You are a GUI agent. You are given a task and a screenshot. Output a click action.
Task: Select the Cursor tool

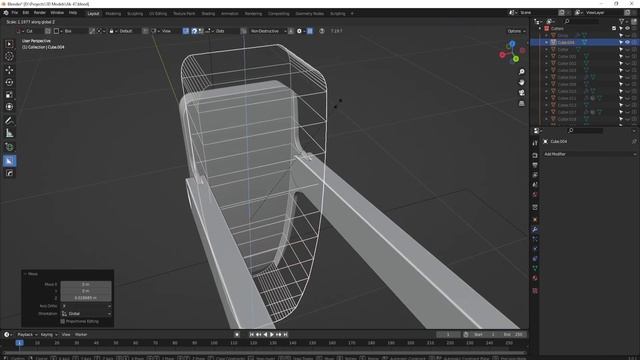[9, 56]
